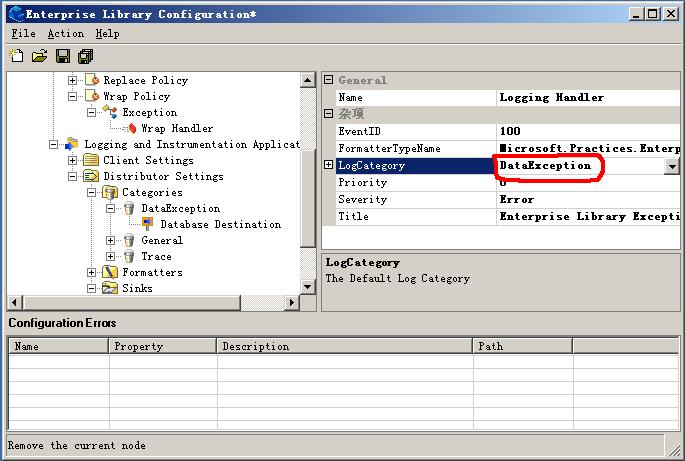Viewport: 685px width, 461px height.
Task: Click the New Application toolbar icon
Action: 17,56
